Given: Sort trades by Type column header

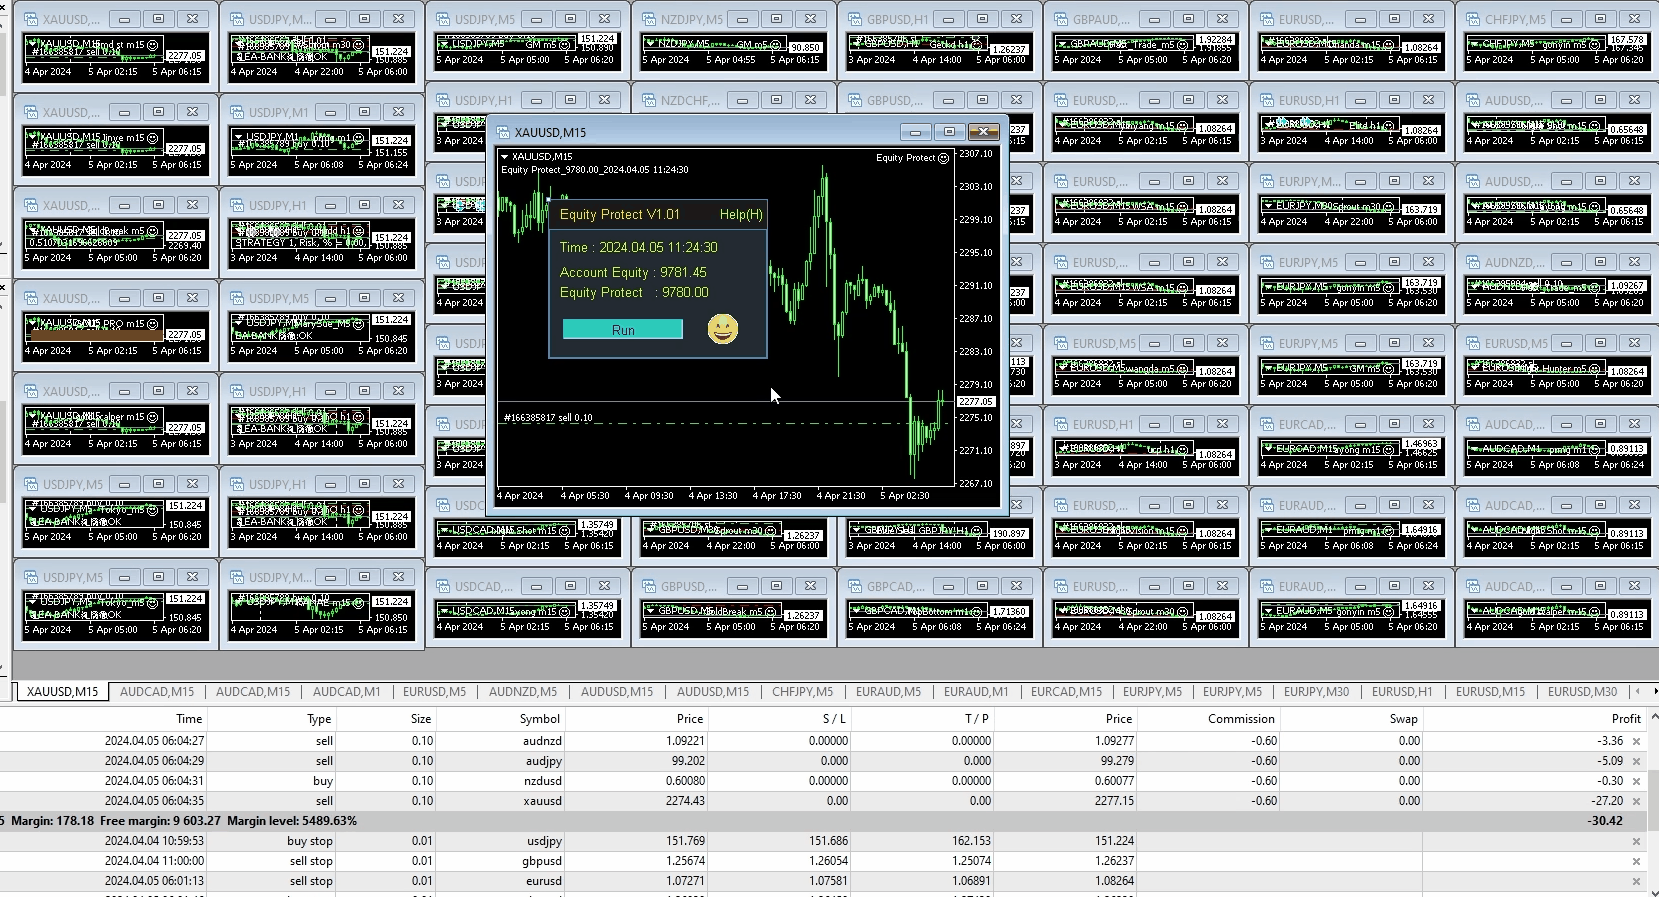Looking at the screenshot, I should (x=319, y=718).
